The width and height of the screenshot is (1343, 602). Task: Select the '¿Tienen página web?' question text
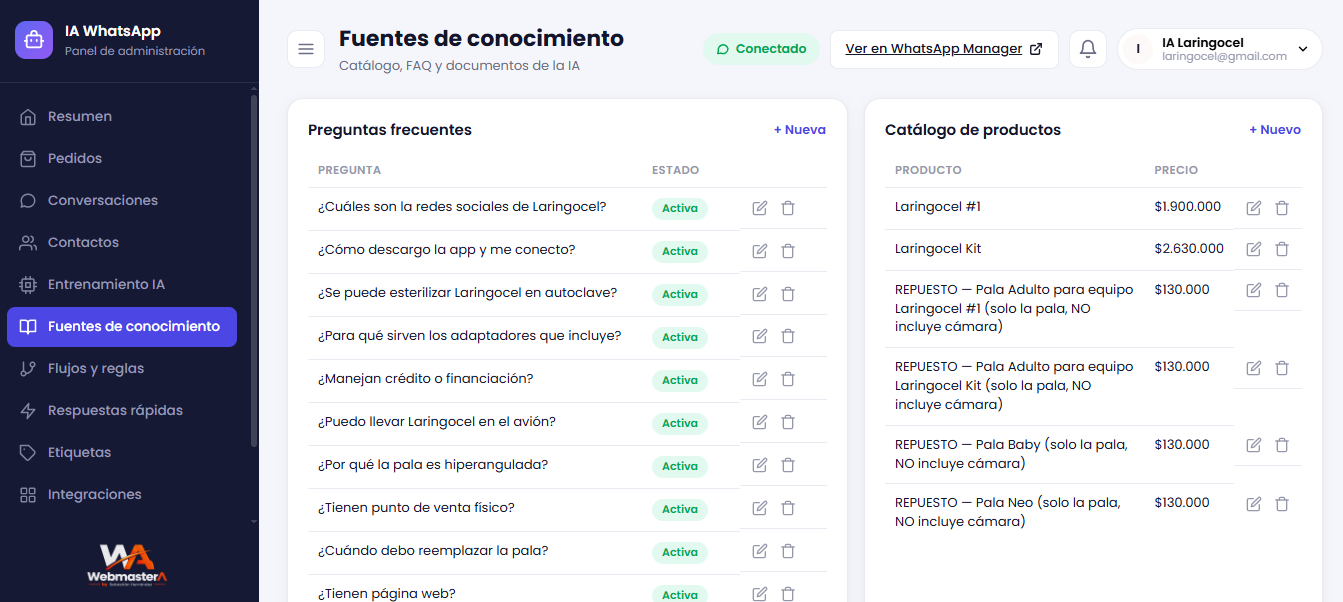pos(387,593)
